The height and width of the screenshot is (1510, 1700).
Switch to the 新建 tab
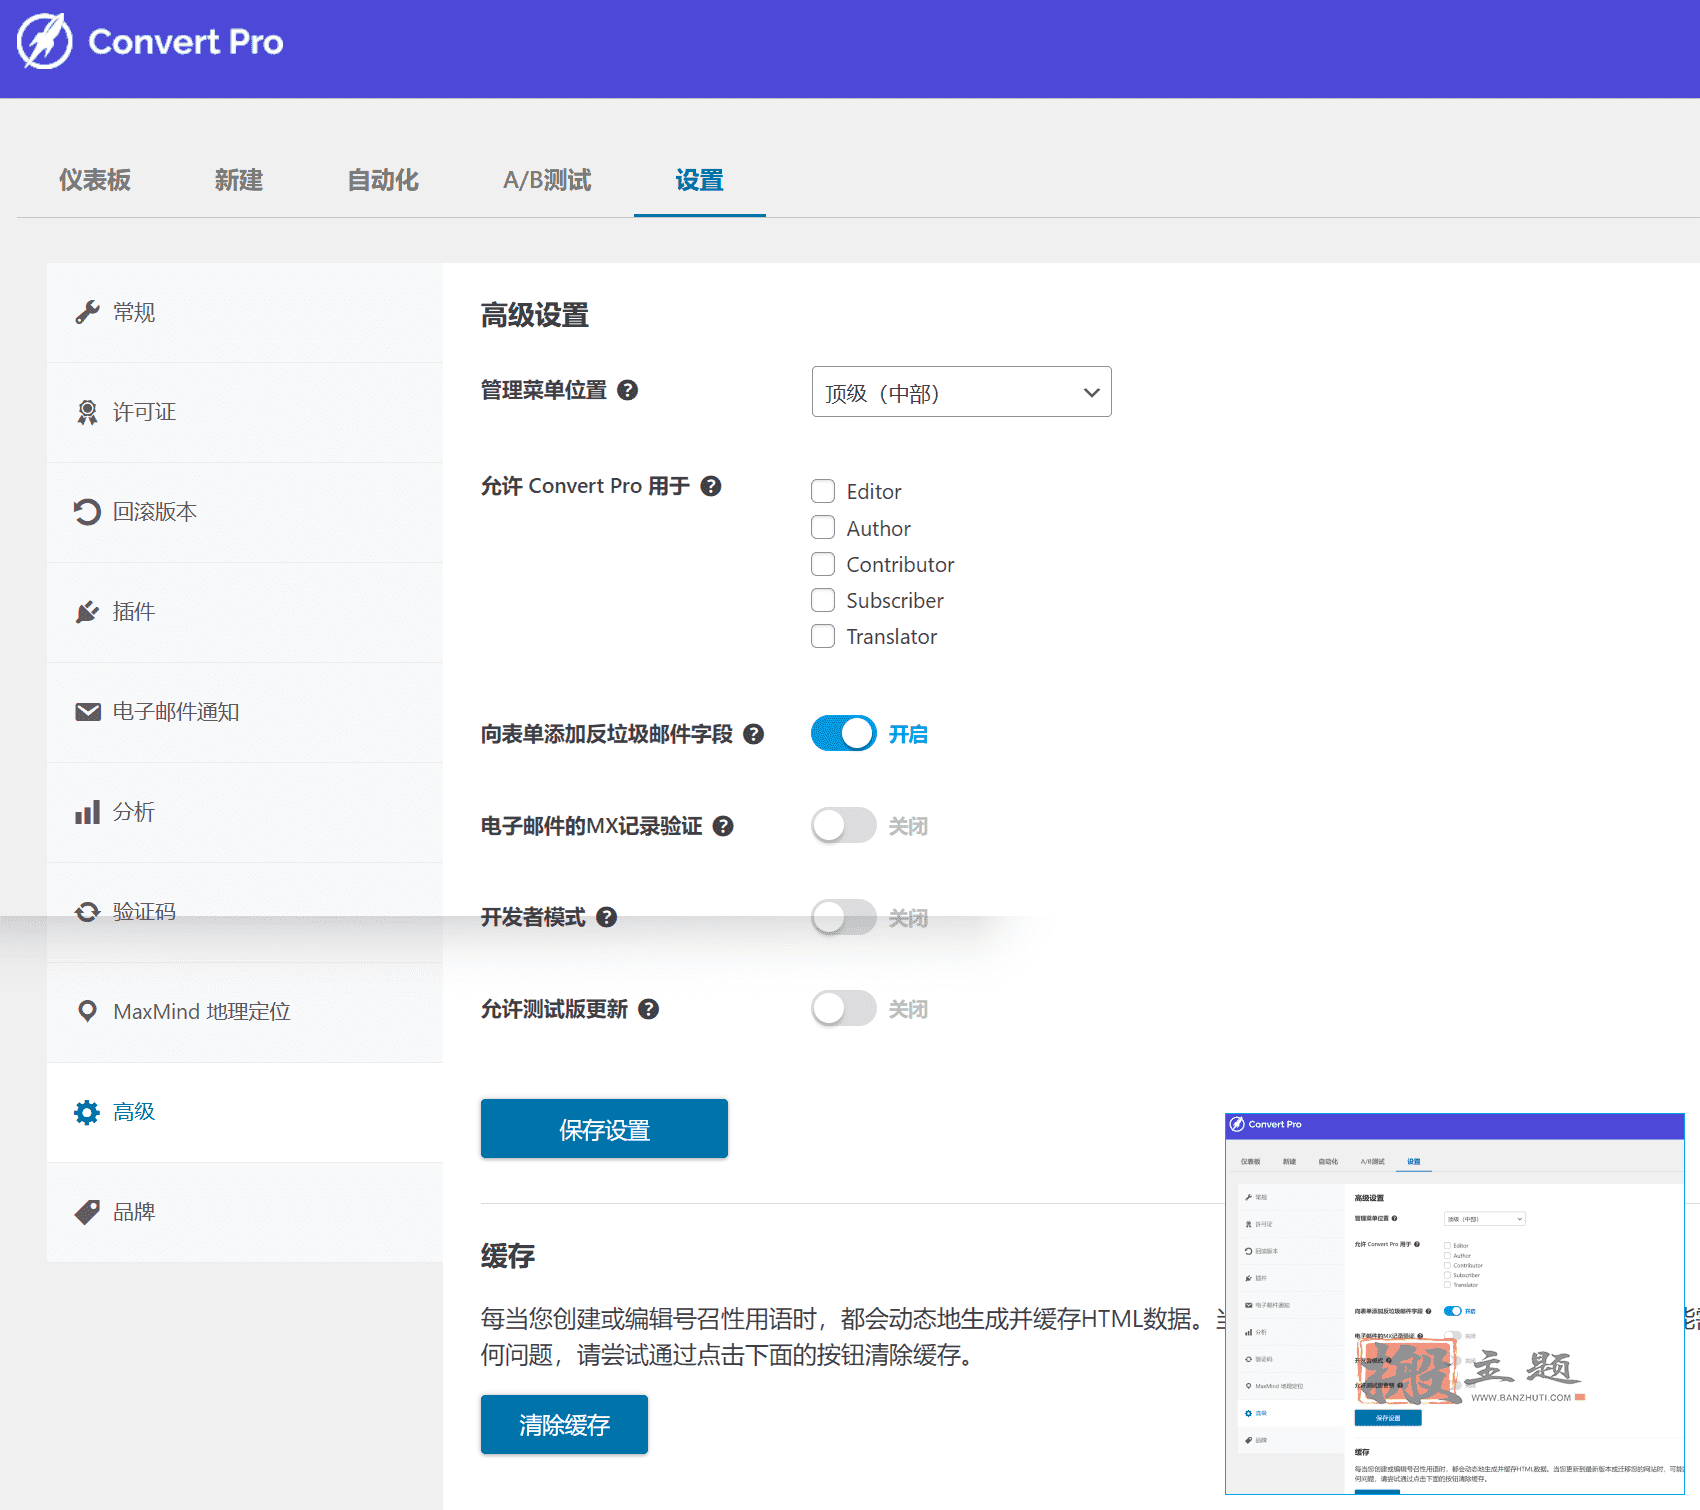[239, 180]
